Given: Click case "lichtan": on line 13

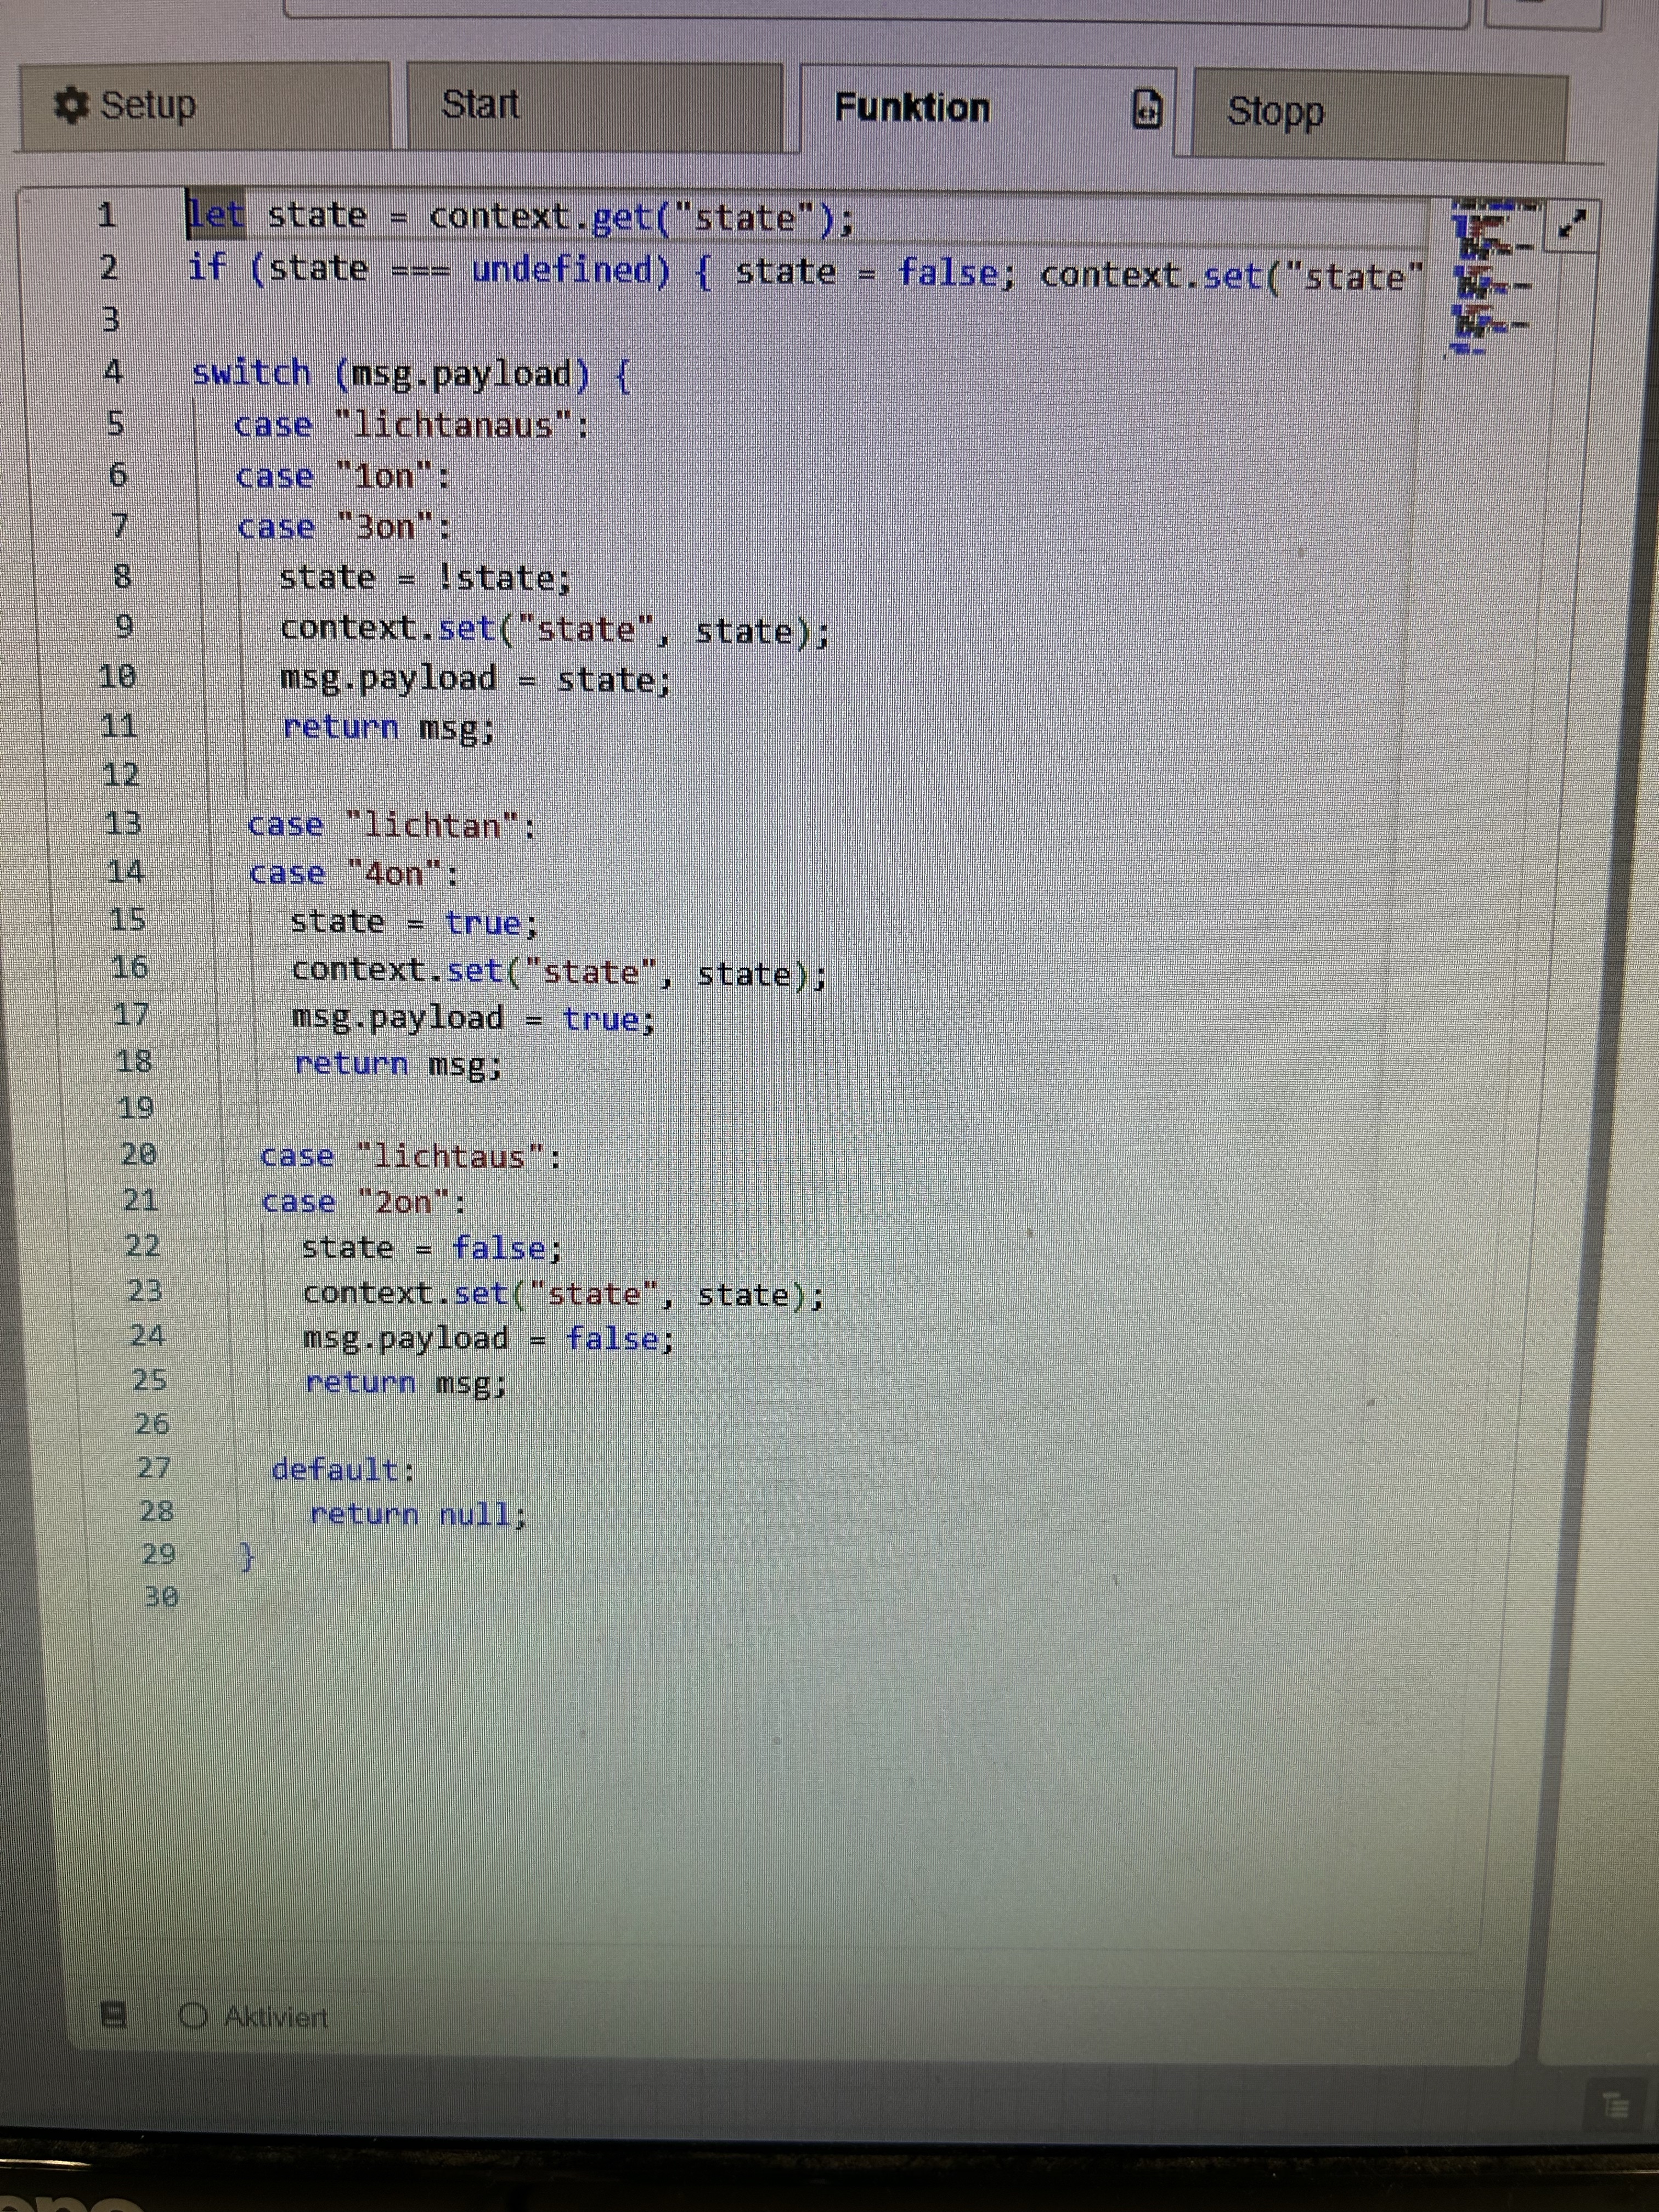Looking at the screenshot, I should point(392,825).
